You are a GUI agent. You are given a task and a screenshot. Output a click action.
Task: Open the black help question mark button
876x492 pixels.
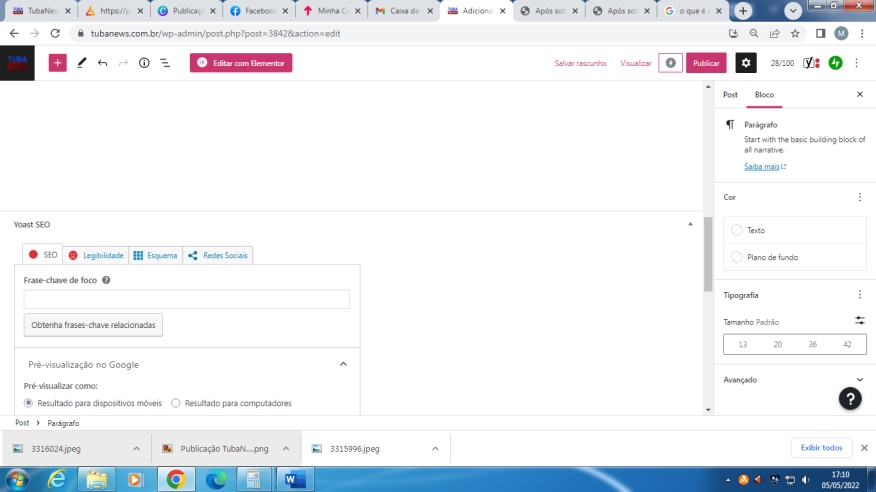[850, 398]
